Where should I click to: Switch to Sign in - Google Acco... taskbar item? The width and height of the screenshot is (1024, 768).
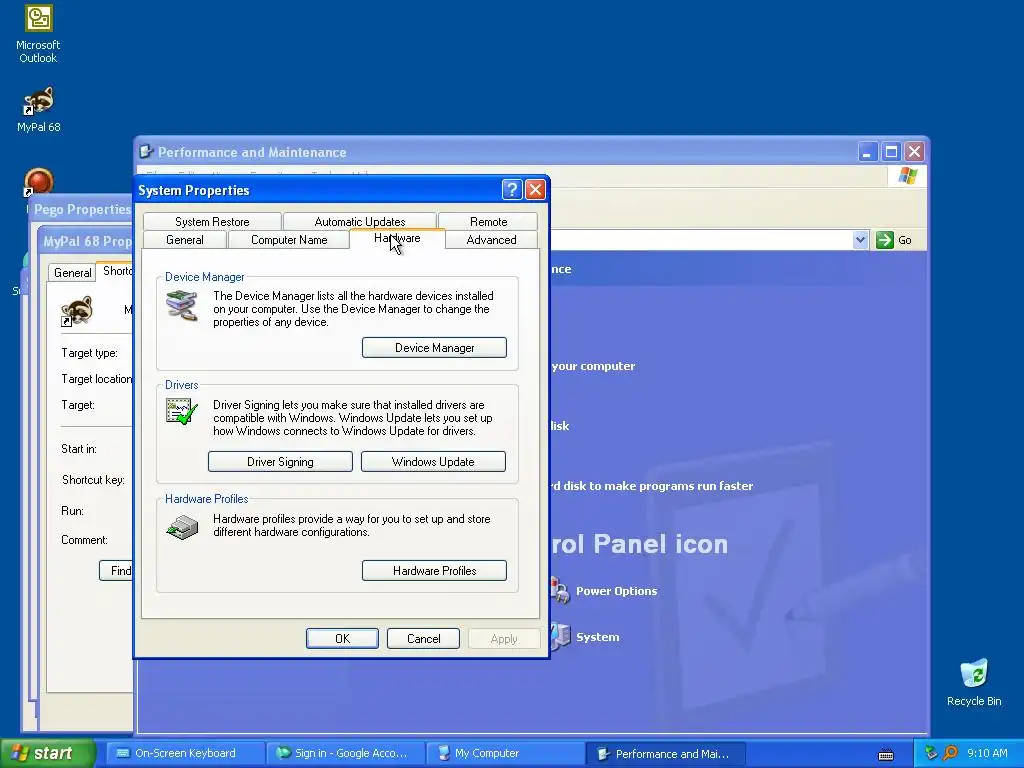(x=345, y=753)
